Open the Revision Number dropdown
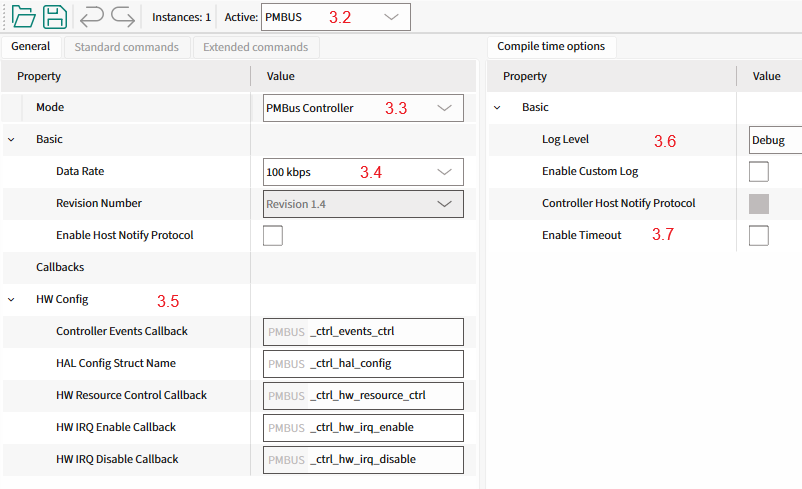Screen dimensions: 802x489 coord(363,204)
